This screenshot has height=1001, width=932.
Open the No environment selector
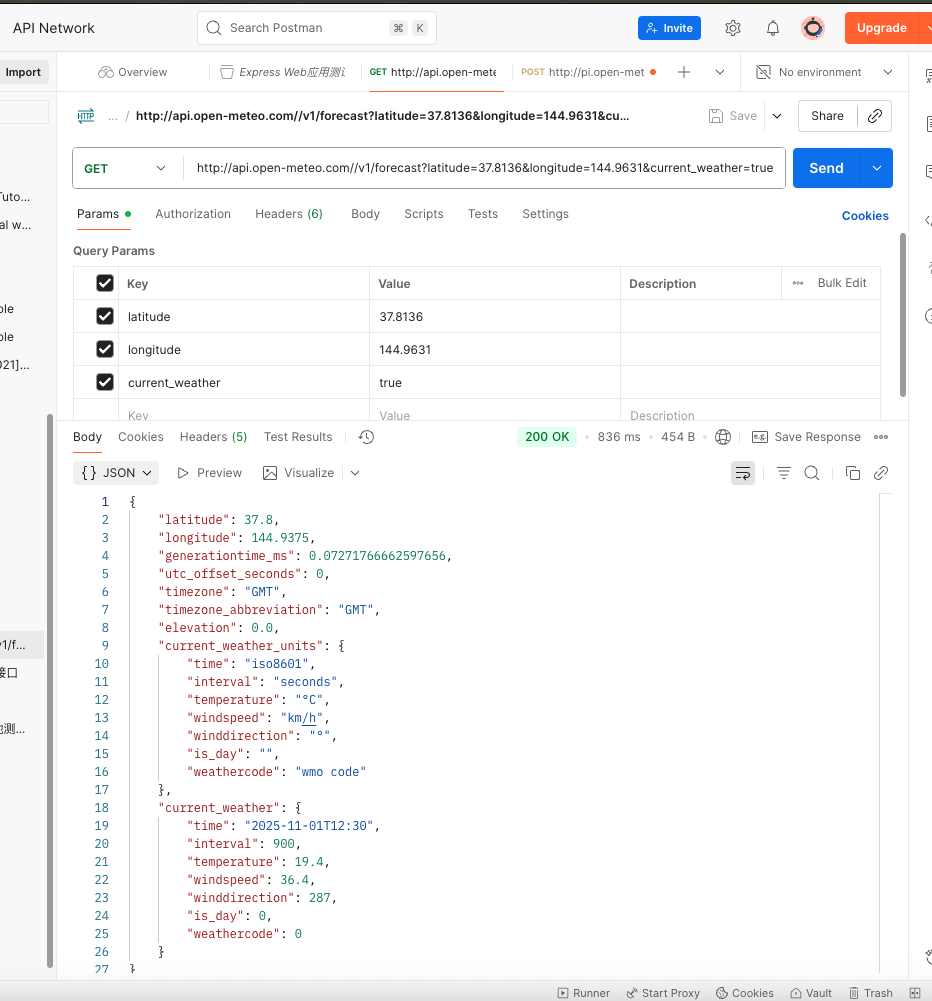coord(824,72)
